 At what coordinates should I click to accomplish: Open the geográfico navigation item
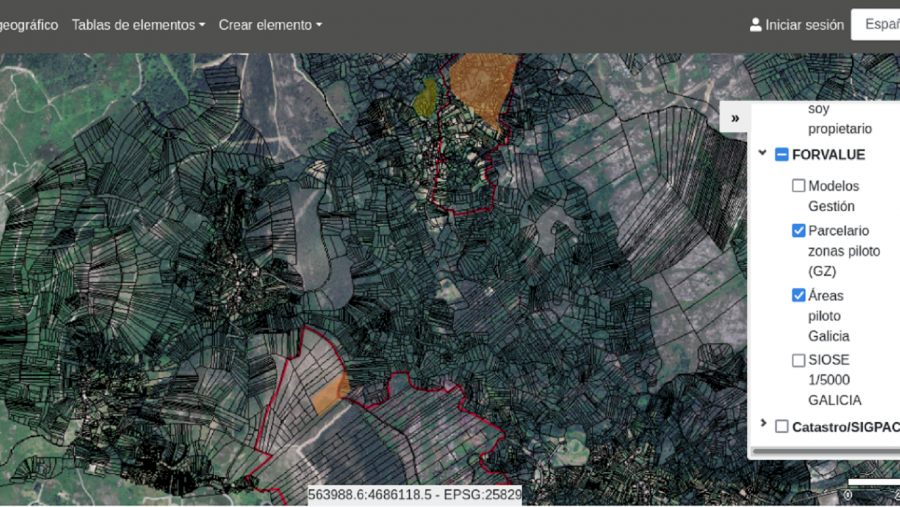(28, 25)
